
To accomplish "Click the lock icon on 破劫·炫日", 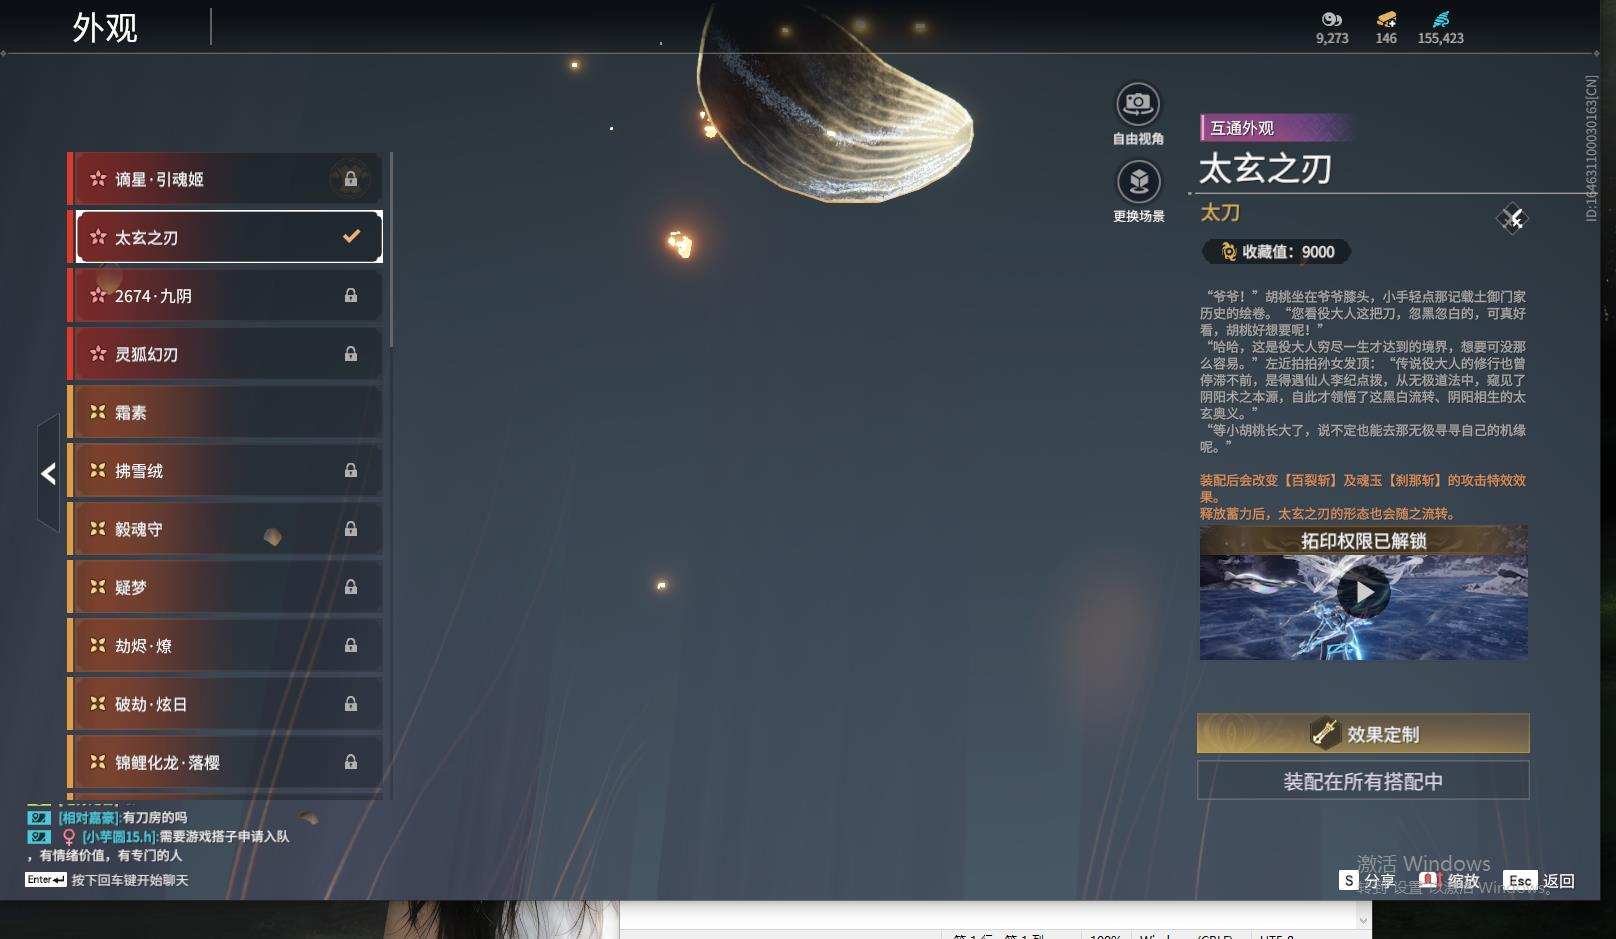I will 351,703.
